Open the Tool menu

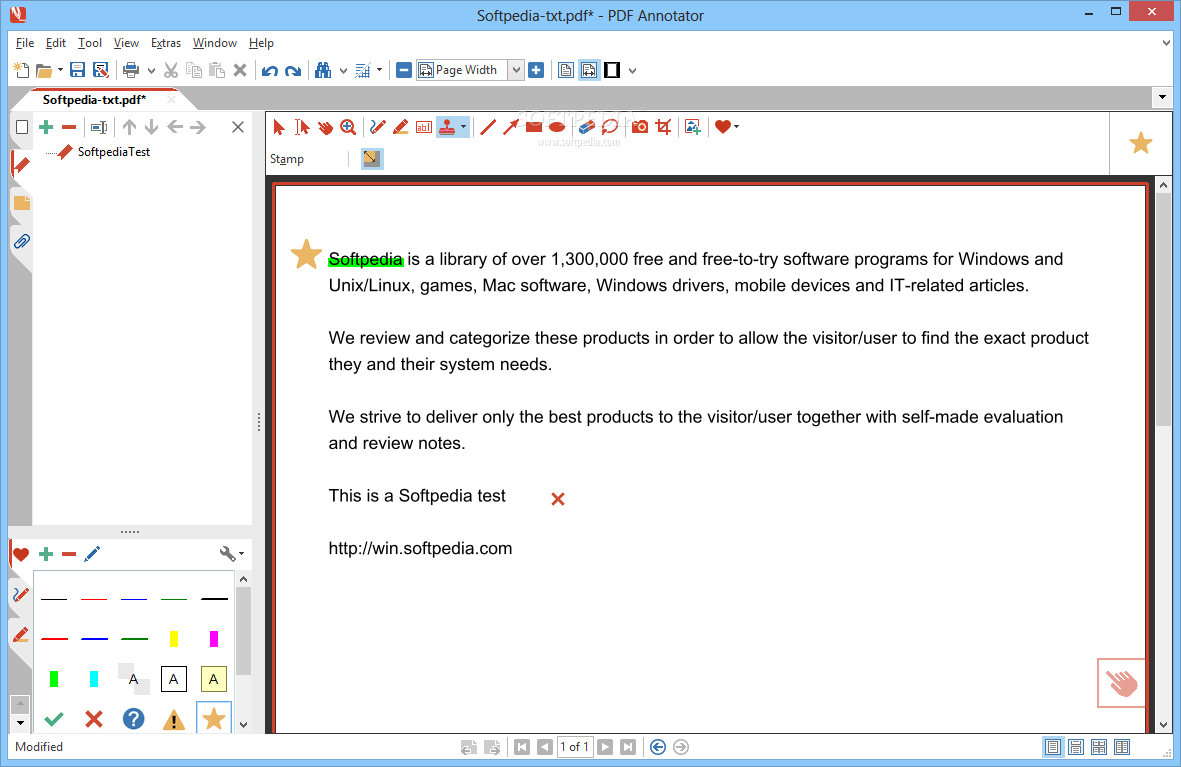tap(90, 43)
